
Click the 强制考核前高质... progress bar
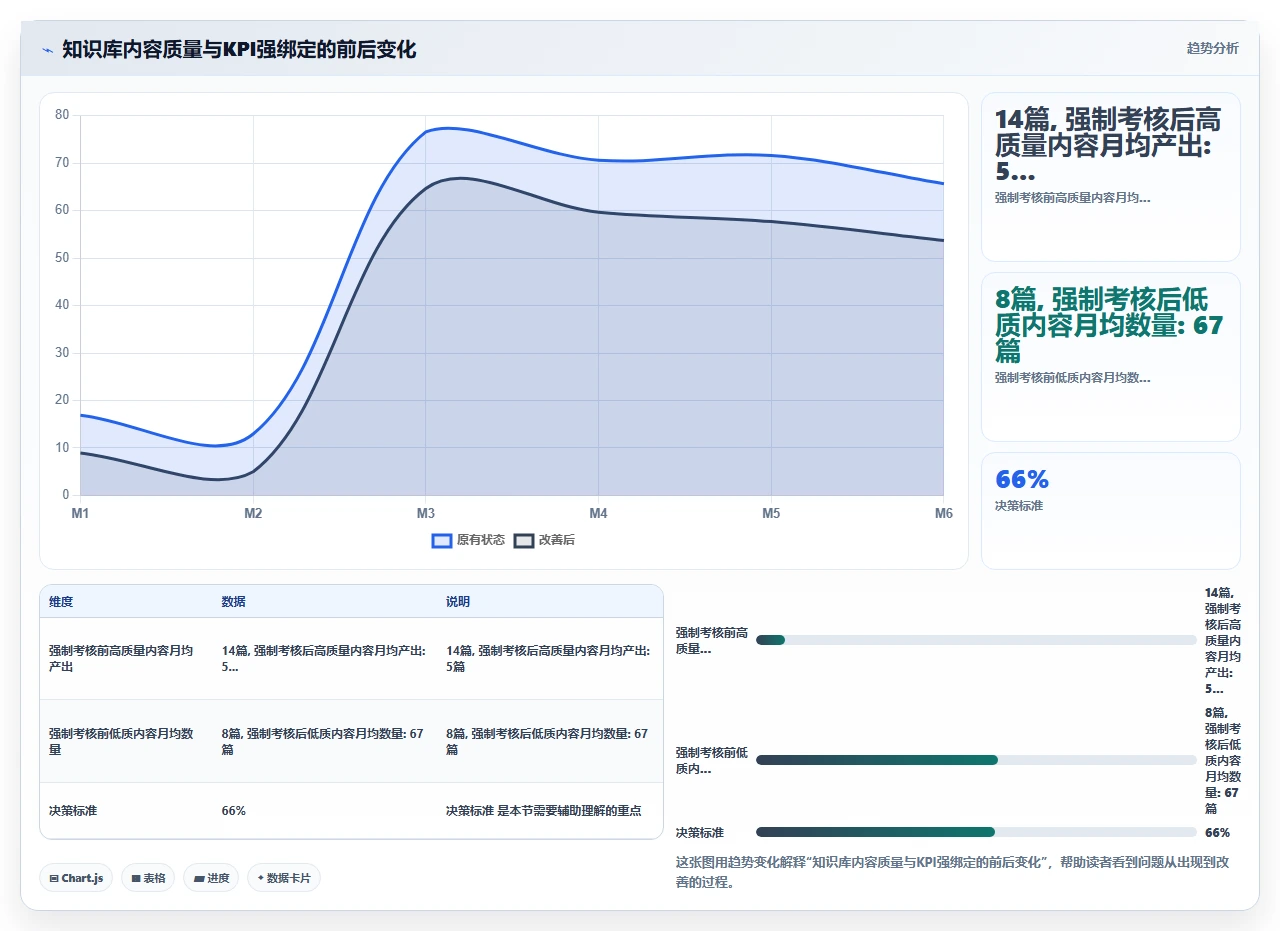pyautogui.click(x=976, y=640)
